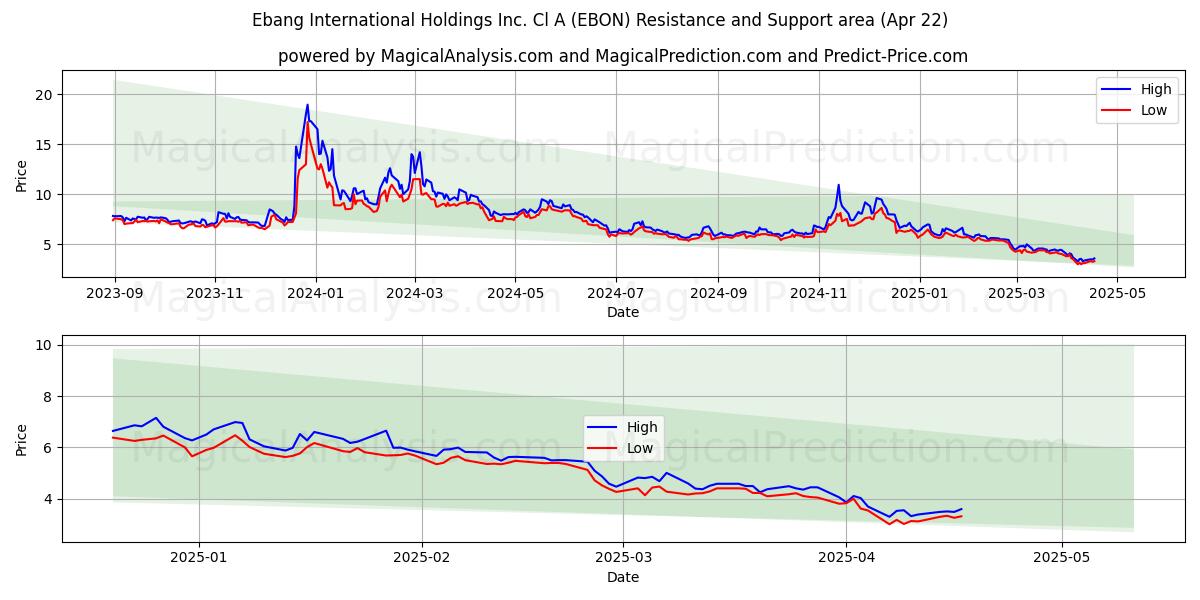This screenshot has width=1200, height=600.
Task: Click the bottom chart '2025-04' tick label
Action: pyautogui.click(x=846, y=558)
